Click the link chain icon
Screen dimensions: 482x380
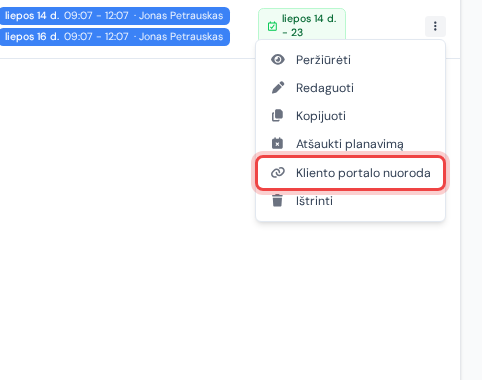pyautogui.click(x=278, y=173)
